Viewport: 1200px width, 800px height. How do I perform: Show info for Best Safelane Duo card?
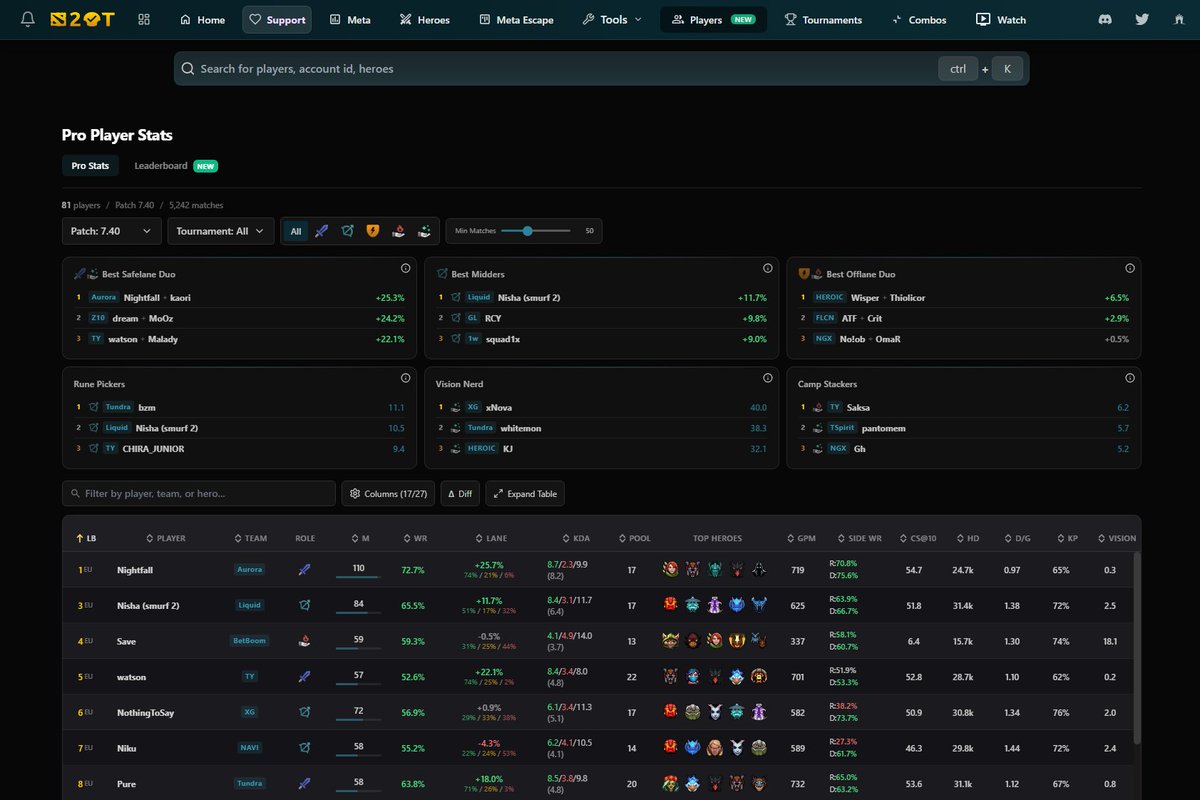[405, 268]
